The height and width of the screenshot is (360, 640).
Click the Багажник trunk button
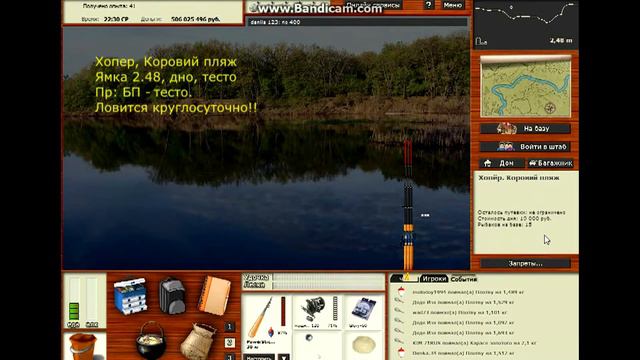click(x=551, y=163)
